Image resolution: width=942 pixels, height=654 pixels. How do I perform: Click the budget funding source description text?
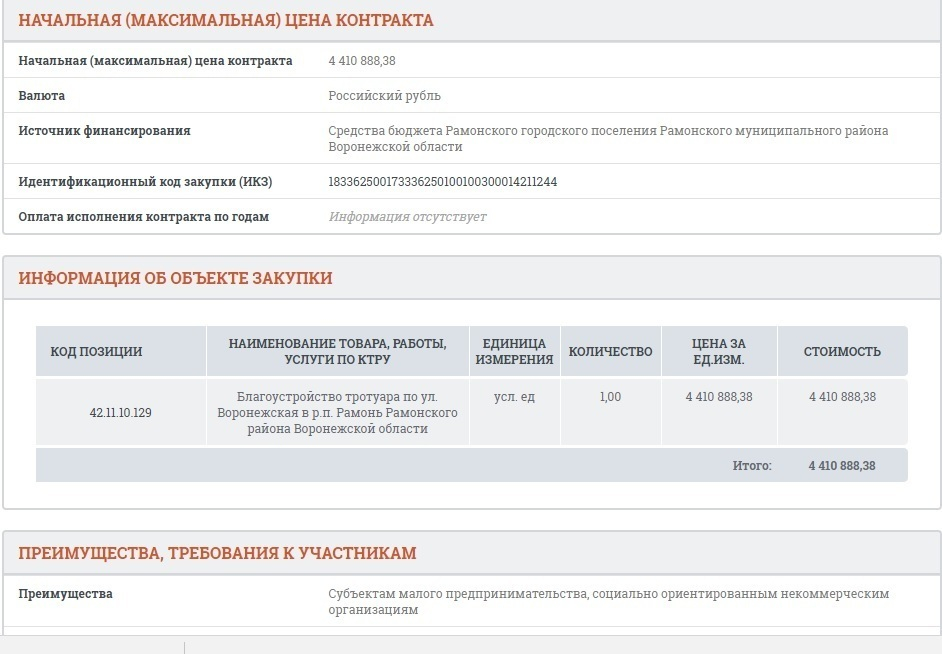click(x=607, y=138)
